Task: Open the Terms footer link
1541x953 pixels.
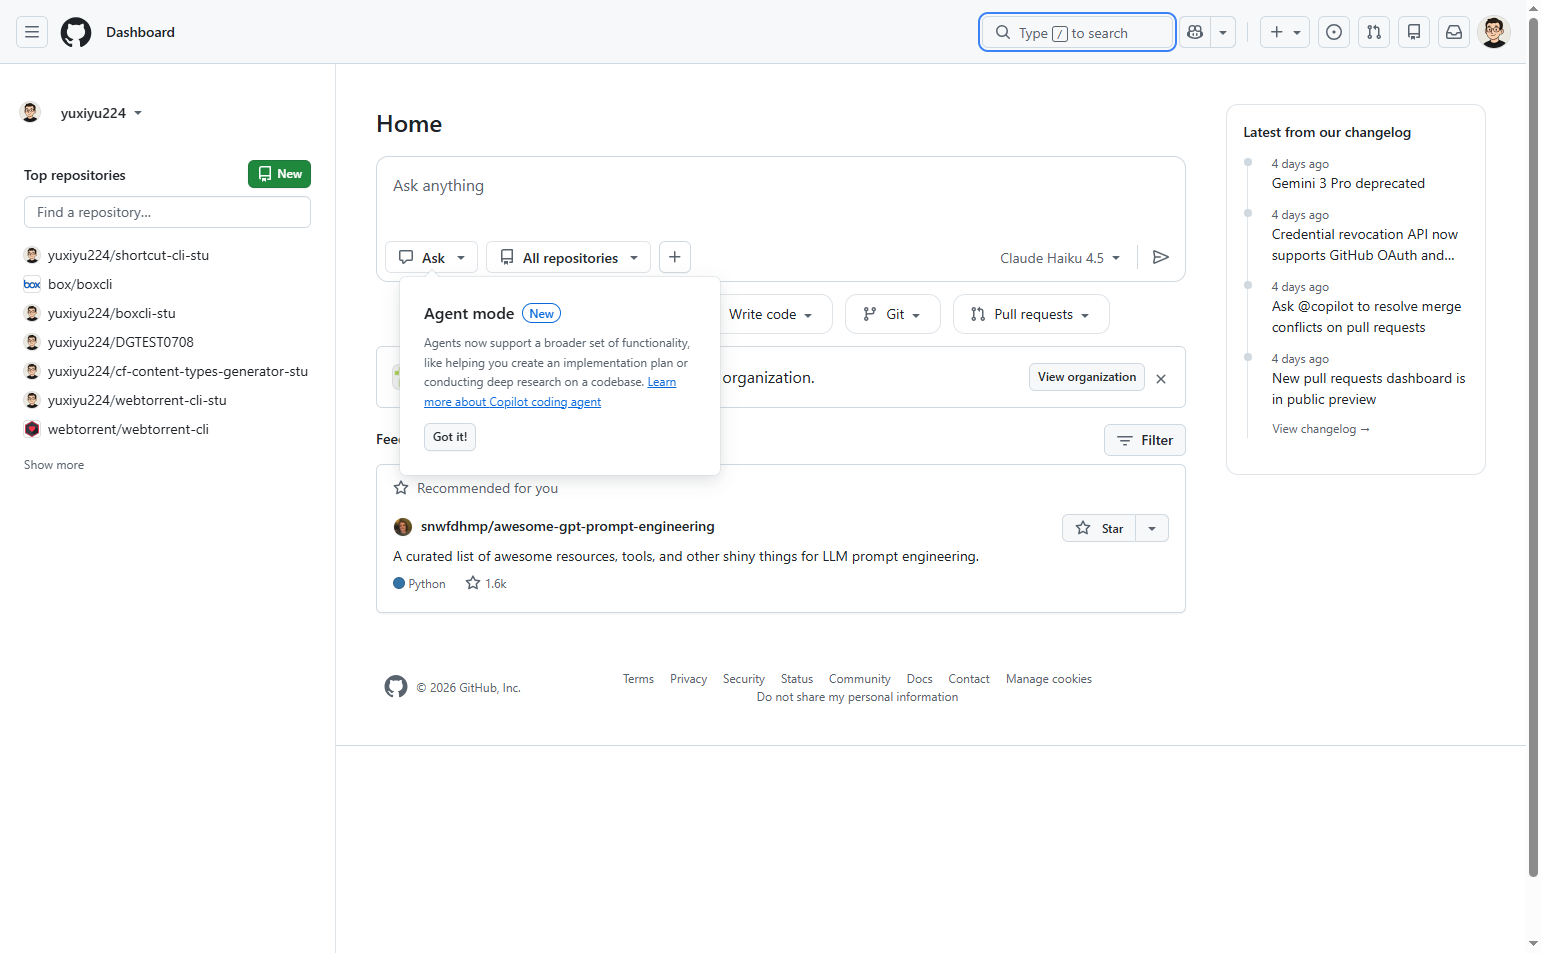Action: [x=638, y=679]
